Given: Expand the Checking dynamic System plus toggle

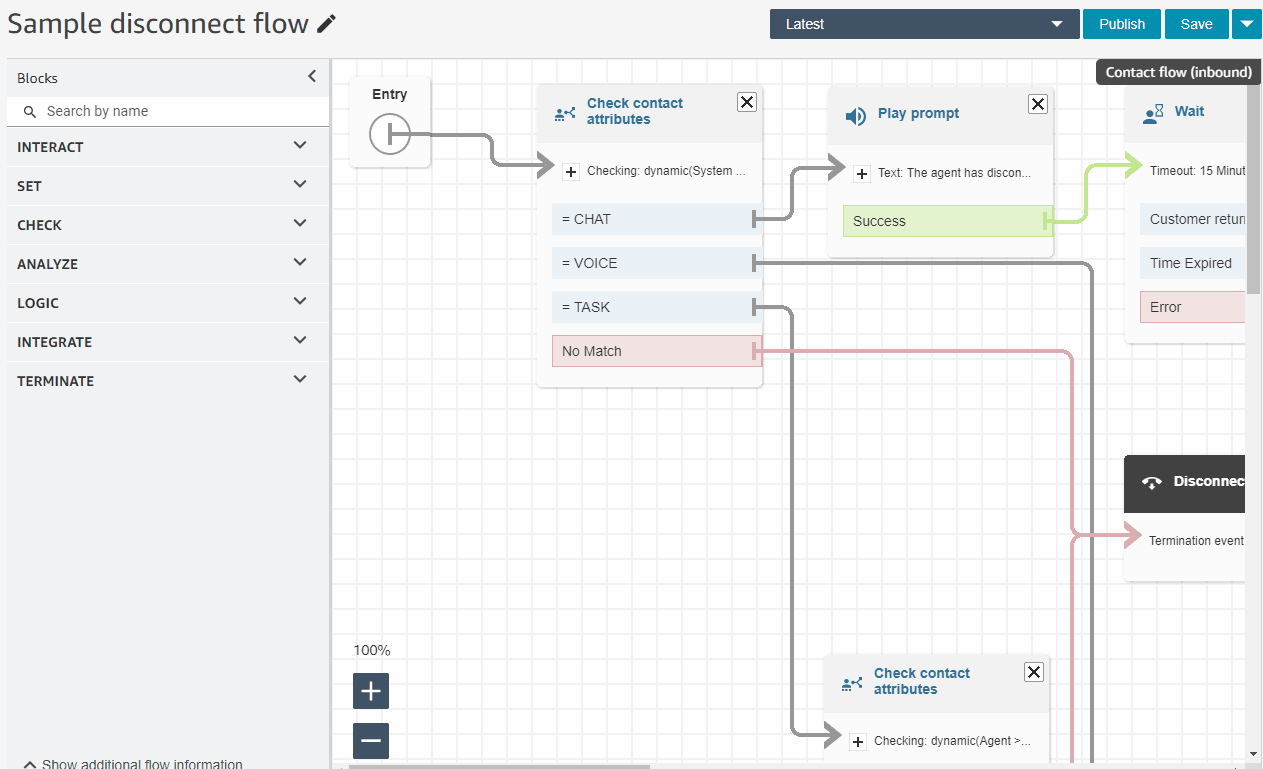Looking at the screenshot, I should tap(571, 172).
